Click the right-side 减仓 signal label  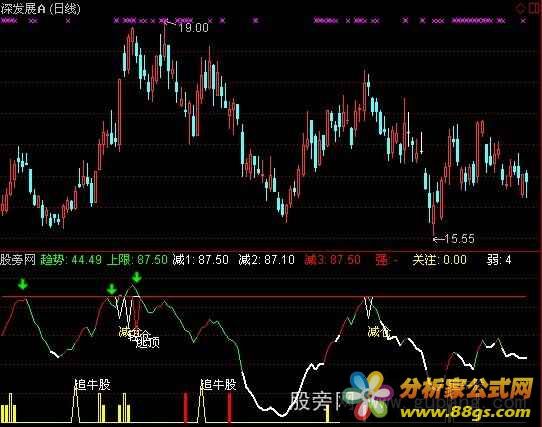pos(379,332)
